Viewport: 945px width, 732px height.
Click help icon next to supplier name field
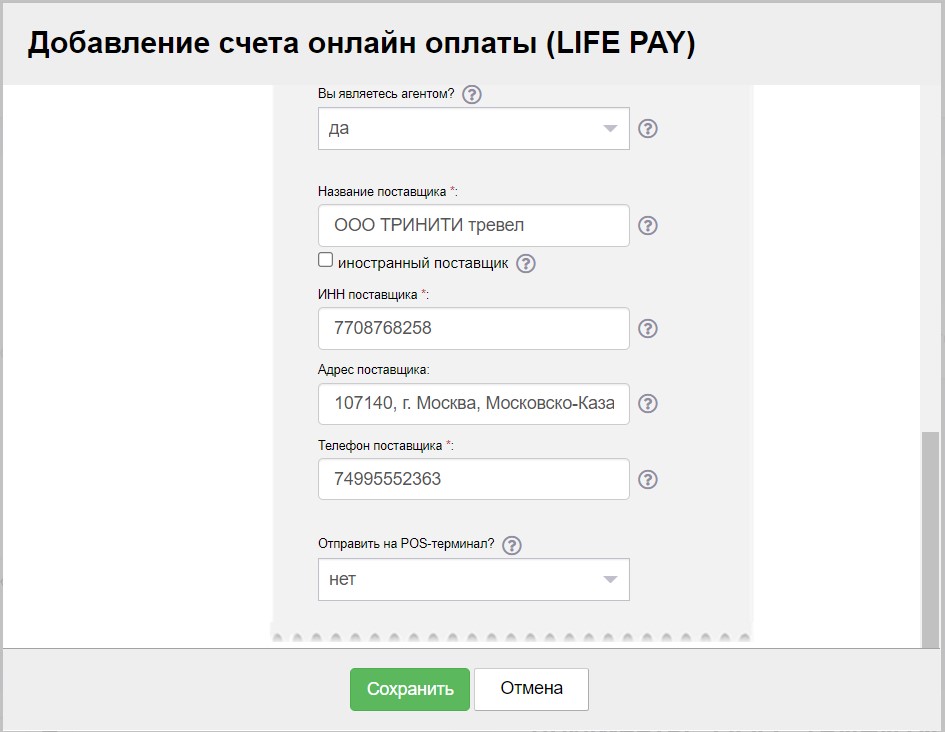648,225
